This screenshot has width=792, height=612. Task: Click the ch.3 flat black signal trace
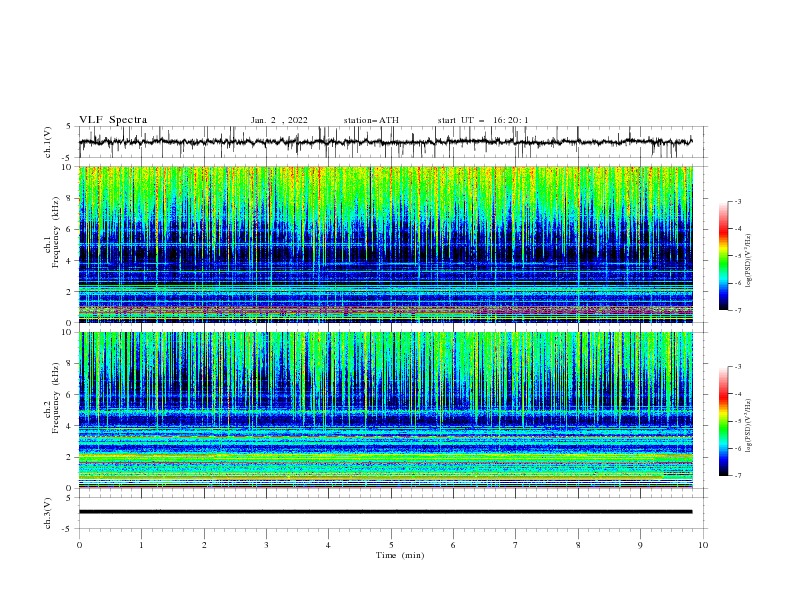click(x=385, y=512)
